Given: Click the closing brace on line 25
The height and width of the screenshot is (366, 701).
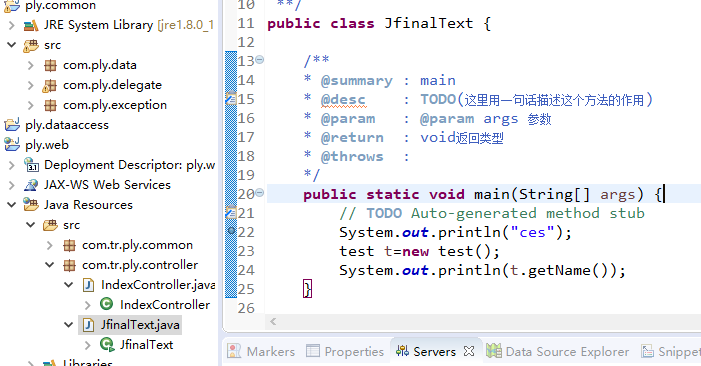Looking at the screenshot, I should (x=307, y=289).
